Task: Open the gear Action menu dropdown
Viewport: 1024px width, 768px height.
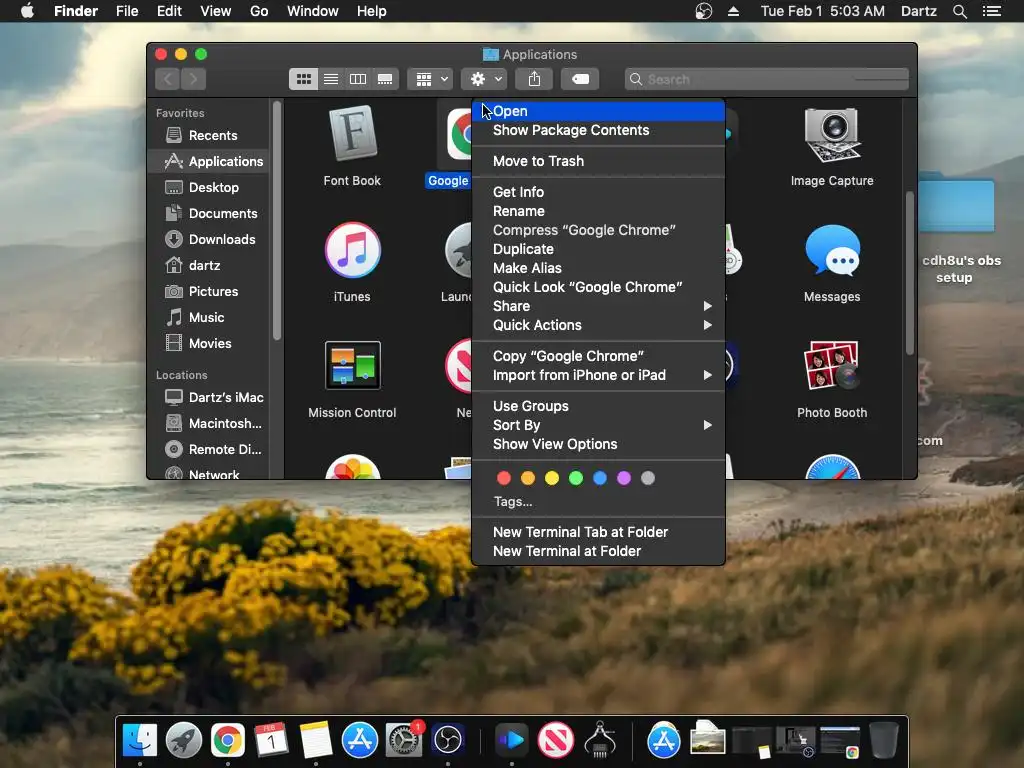Action: [484, 79]
